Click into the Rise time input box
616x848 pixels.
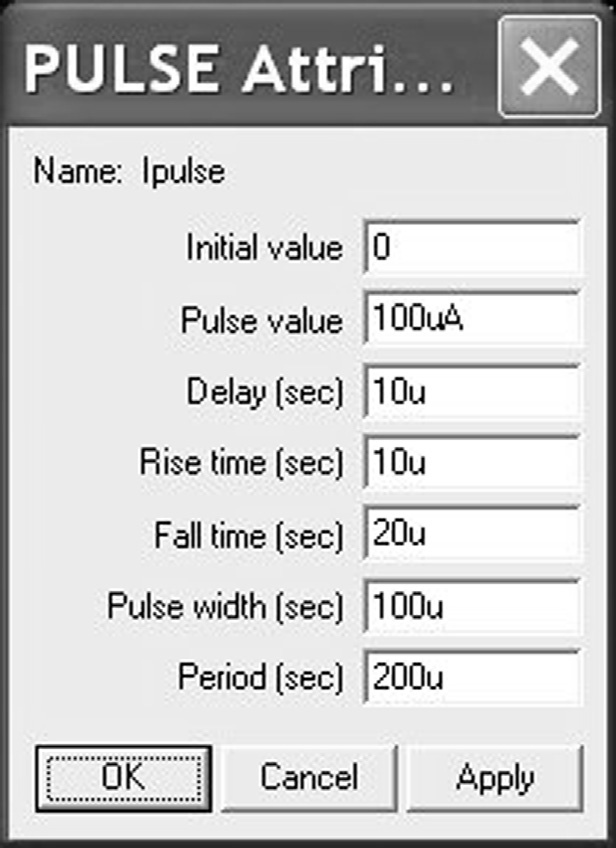click(x=472, y=463)
